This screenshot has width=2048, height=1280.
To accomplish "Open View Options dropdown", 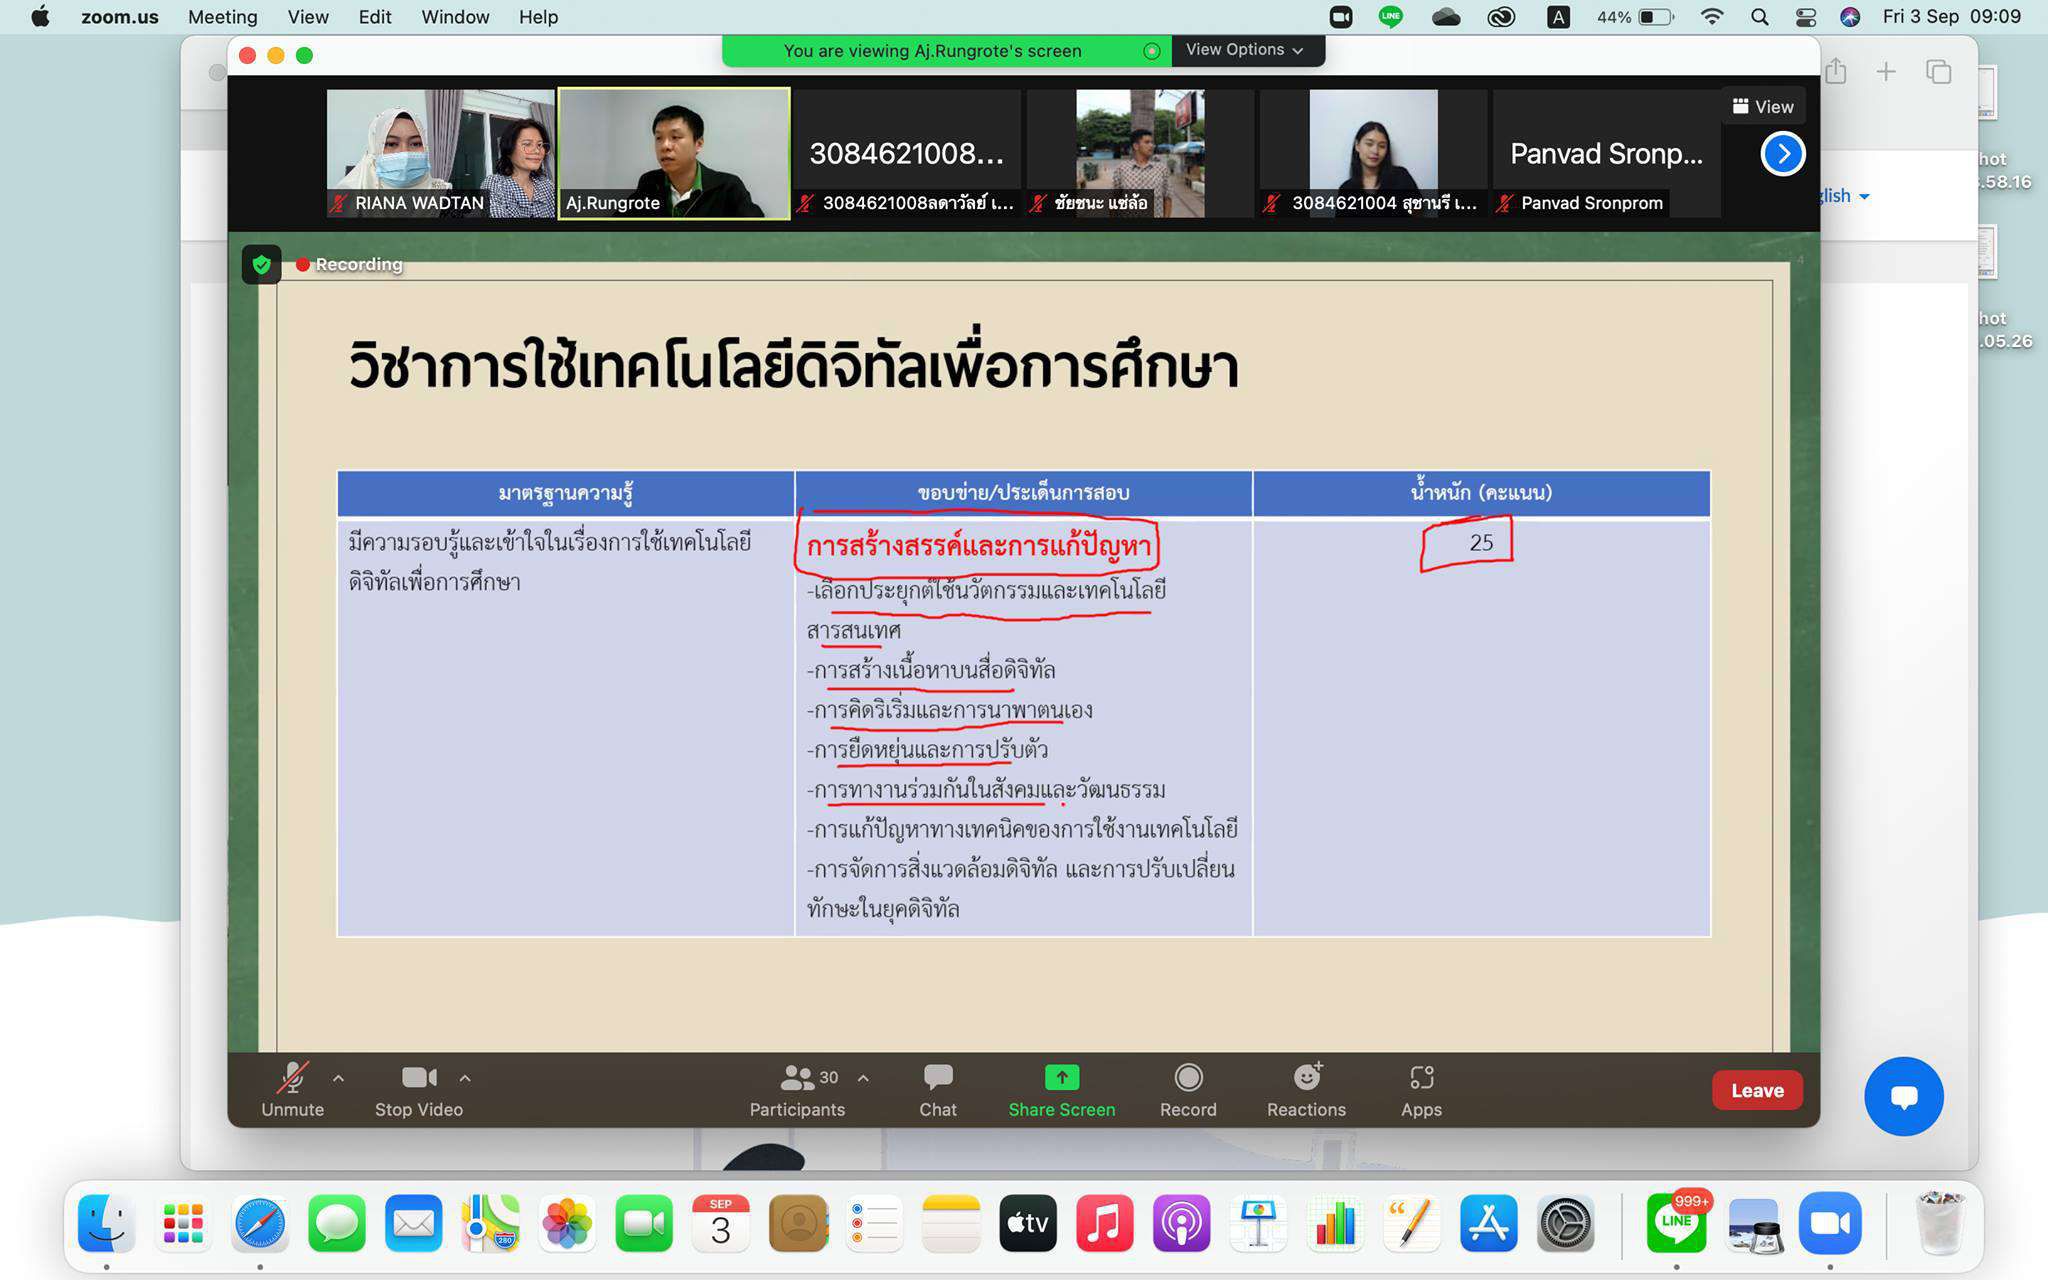I will (1244, 50).
